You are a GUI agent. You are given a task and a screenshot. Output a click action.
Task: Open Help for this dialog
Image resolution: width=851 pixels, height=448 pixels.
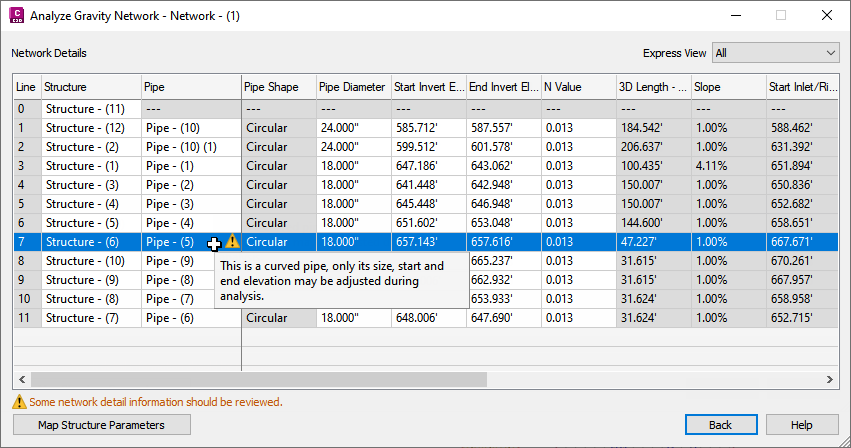[x=802, y=425]
